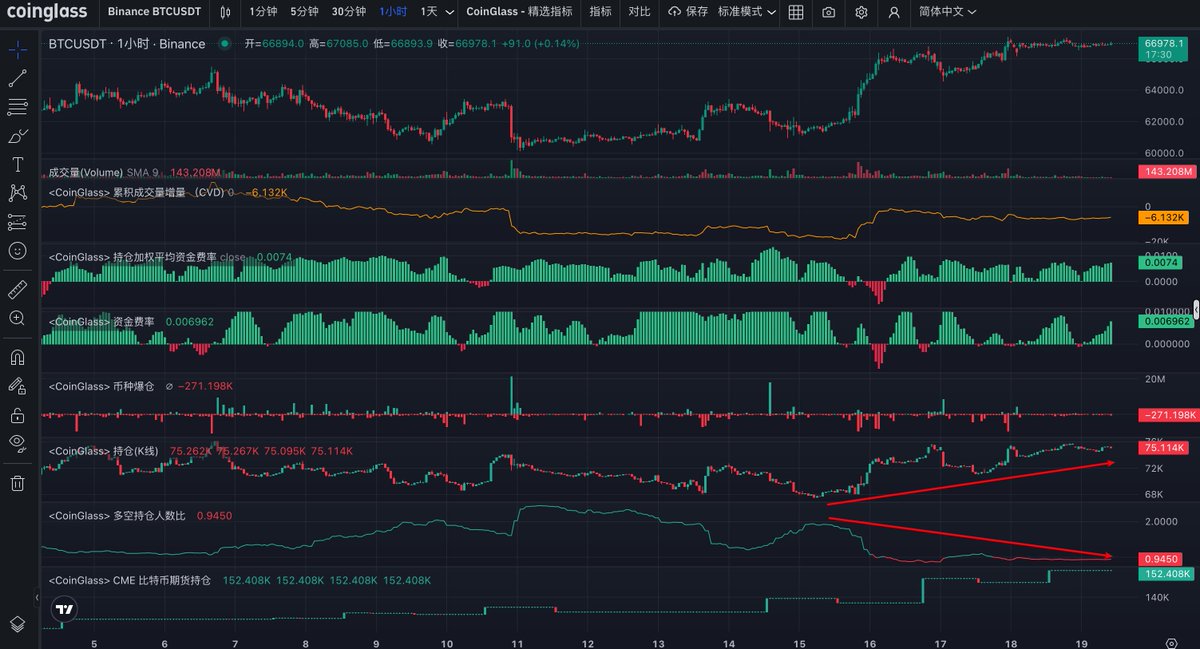Select the crosshair cursor tool
The height and width of the screenshot is (649, 1200).
tap(17, 49)
